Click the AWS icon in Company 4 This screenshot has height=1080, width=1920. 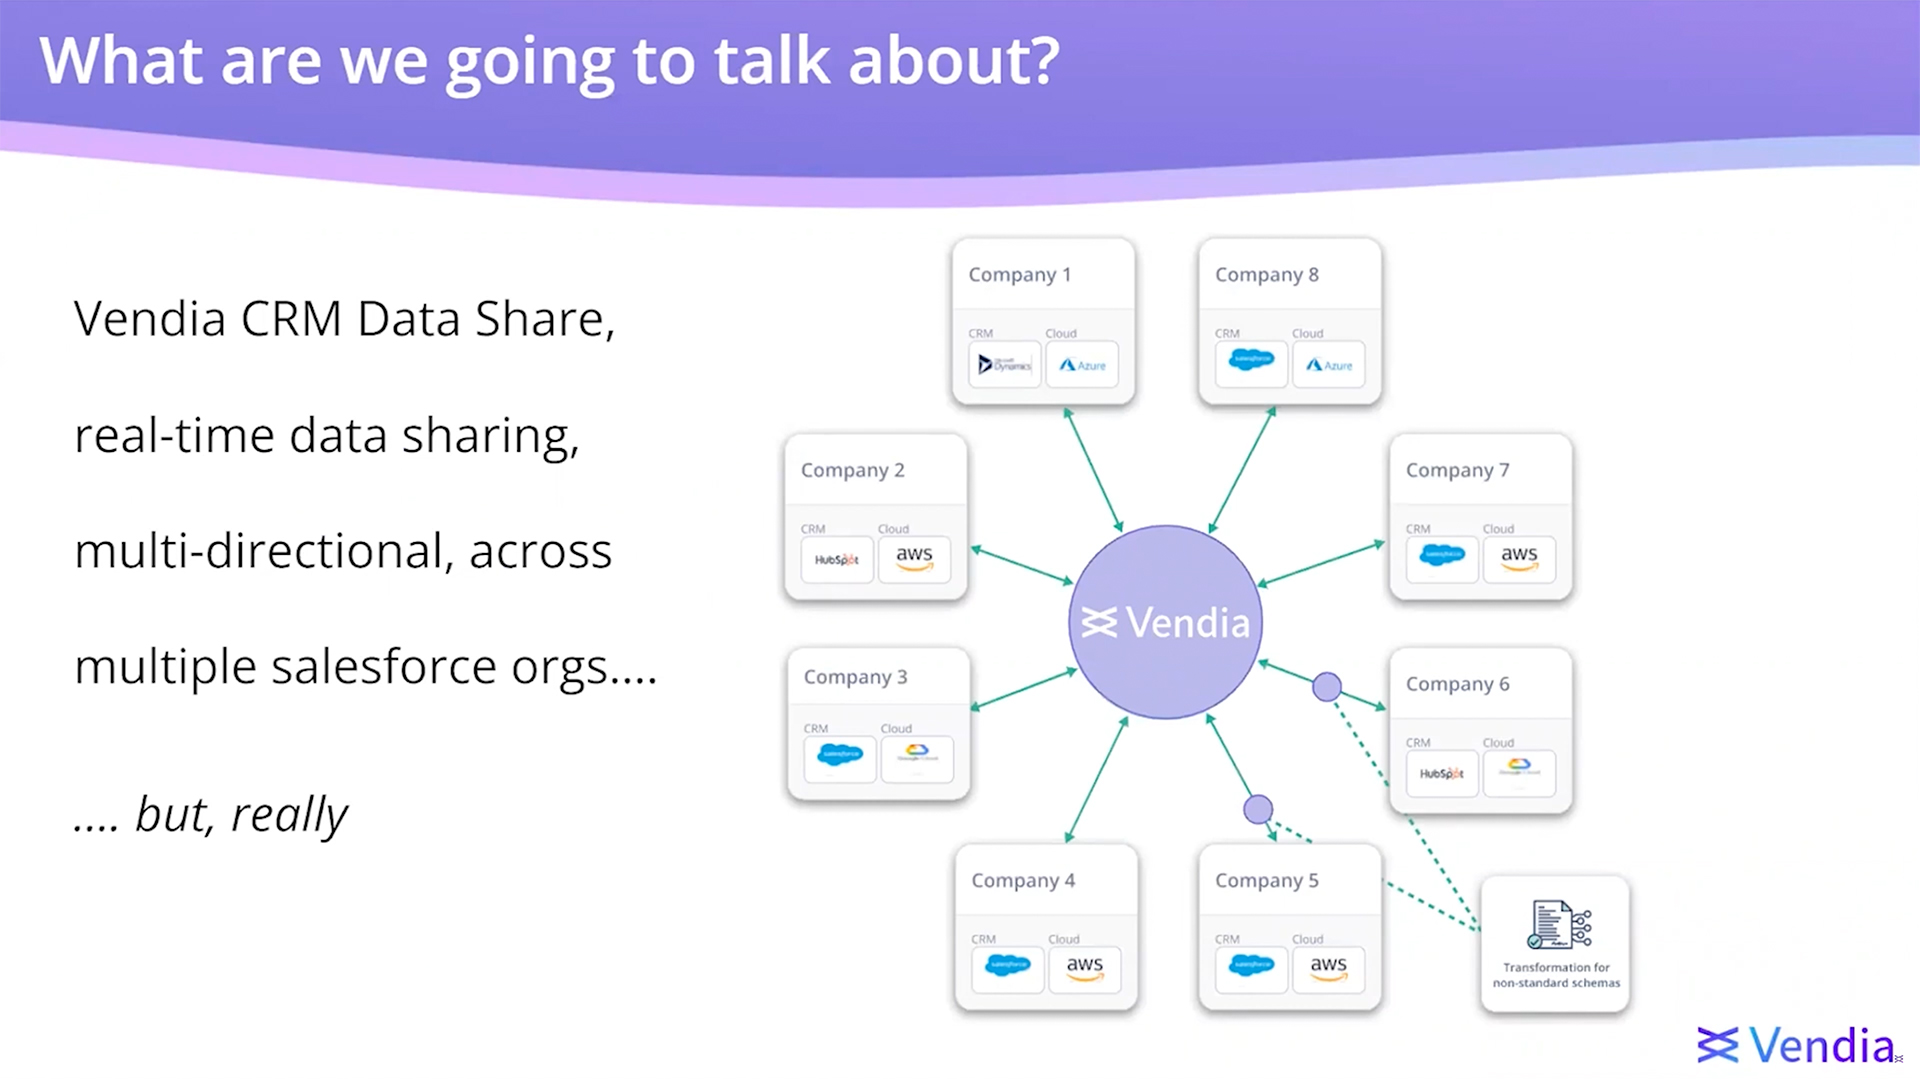1085,970
